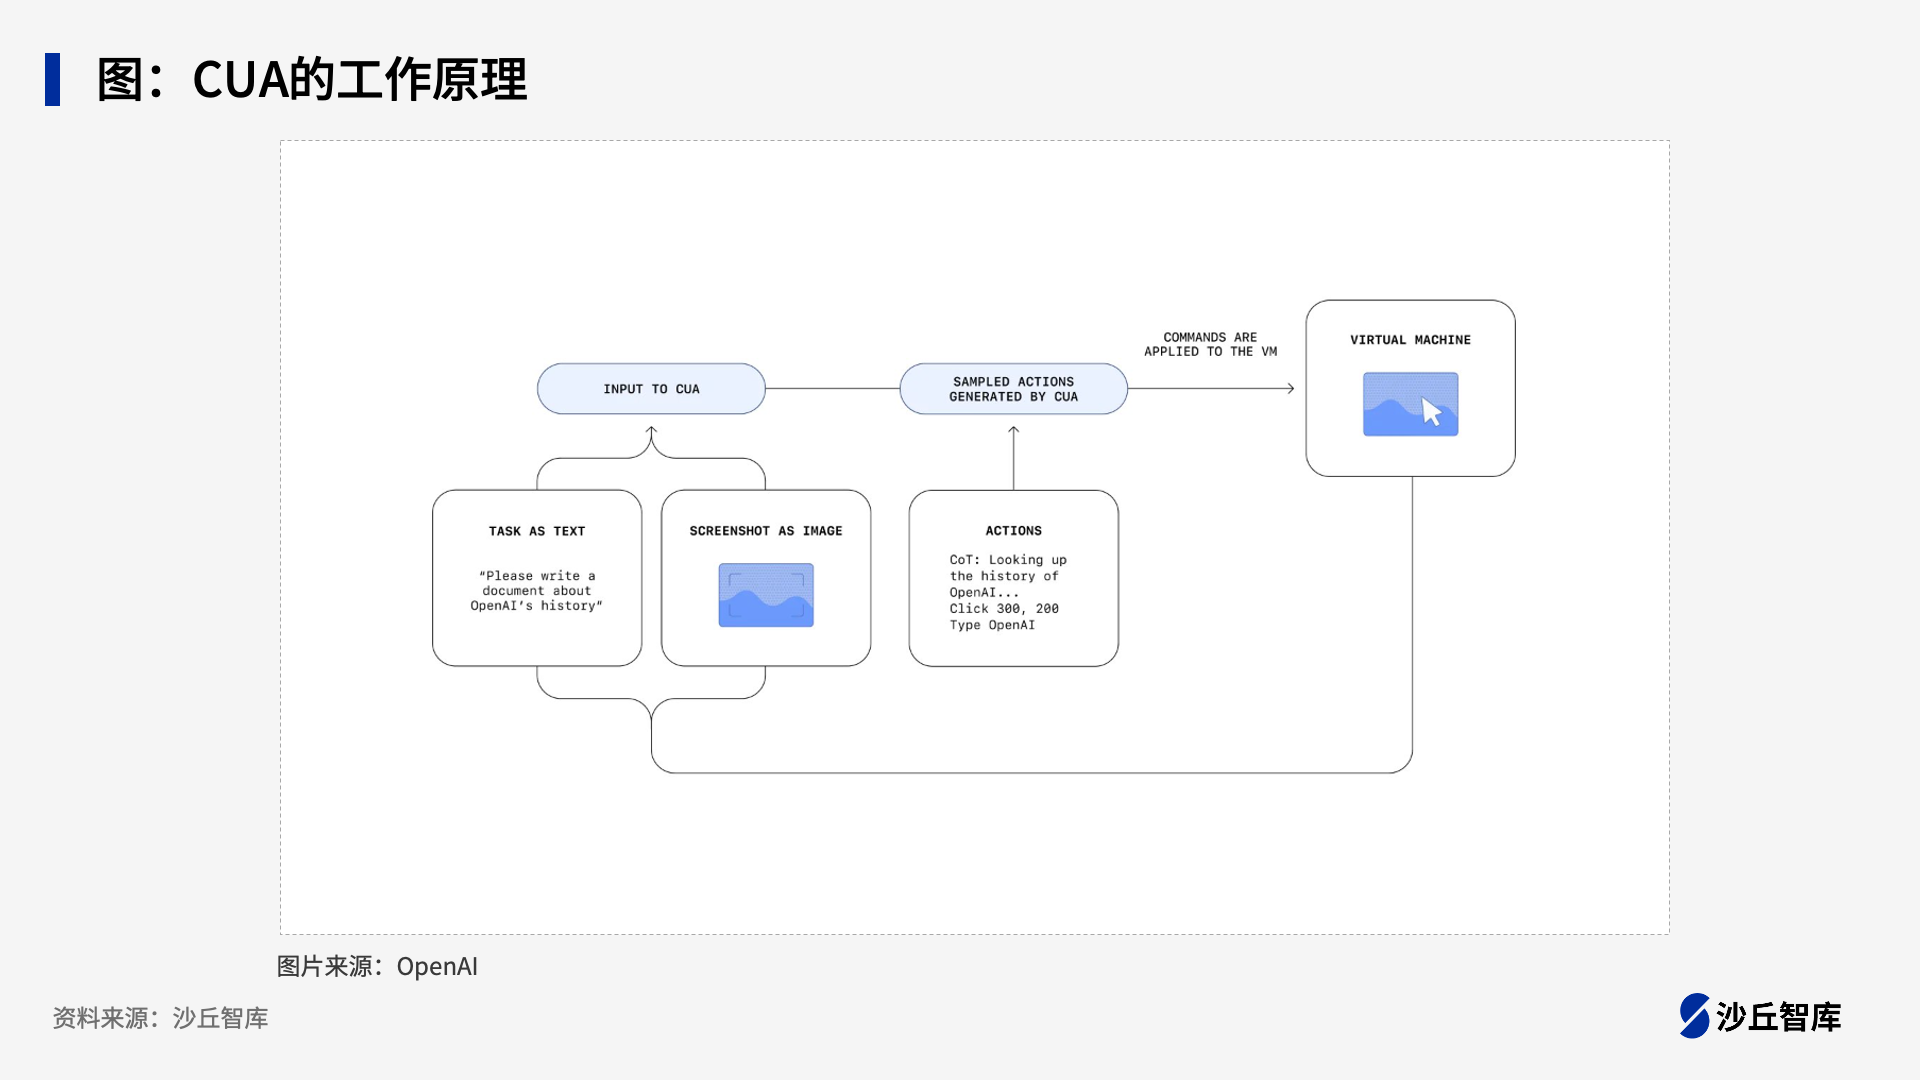Click the 资料来源：沙丘智库 footer text
Image resolution: width=1920 pixels, height=1080 pixels.
160,1018
